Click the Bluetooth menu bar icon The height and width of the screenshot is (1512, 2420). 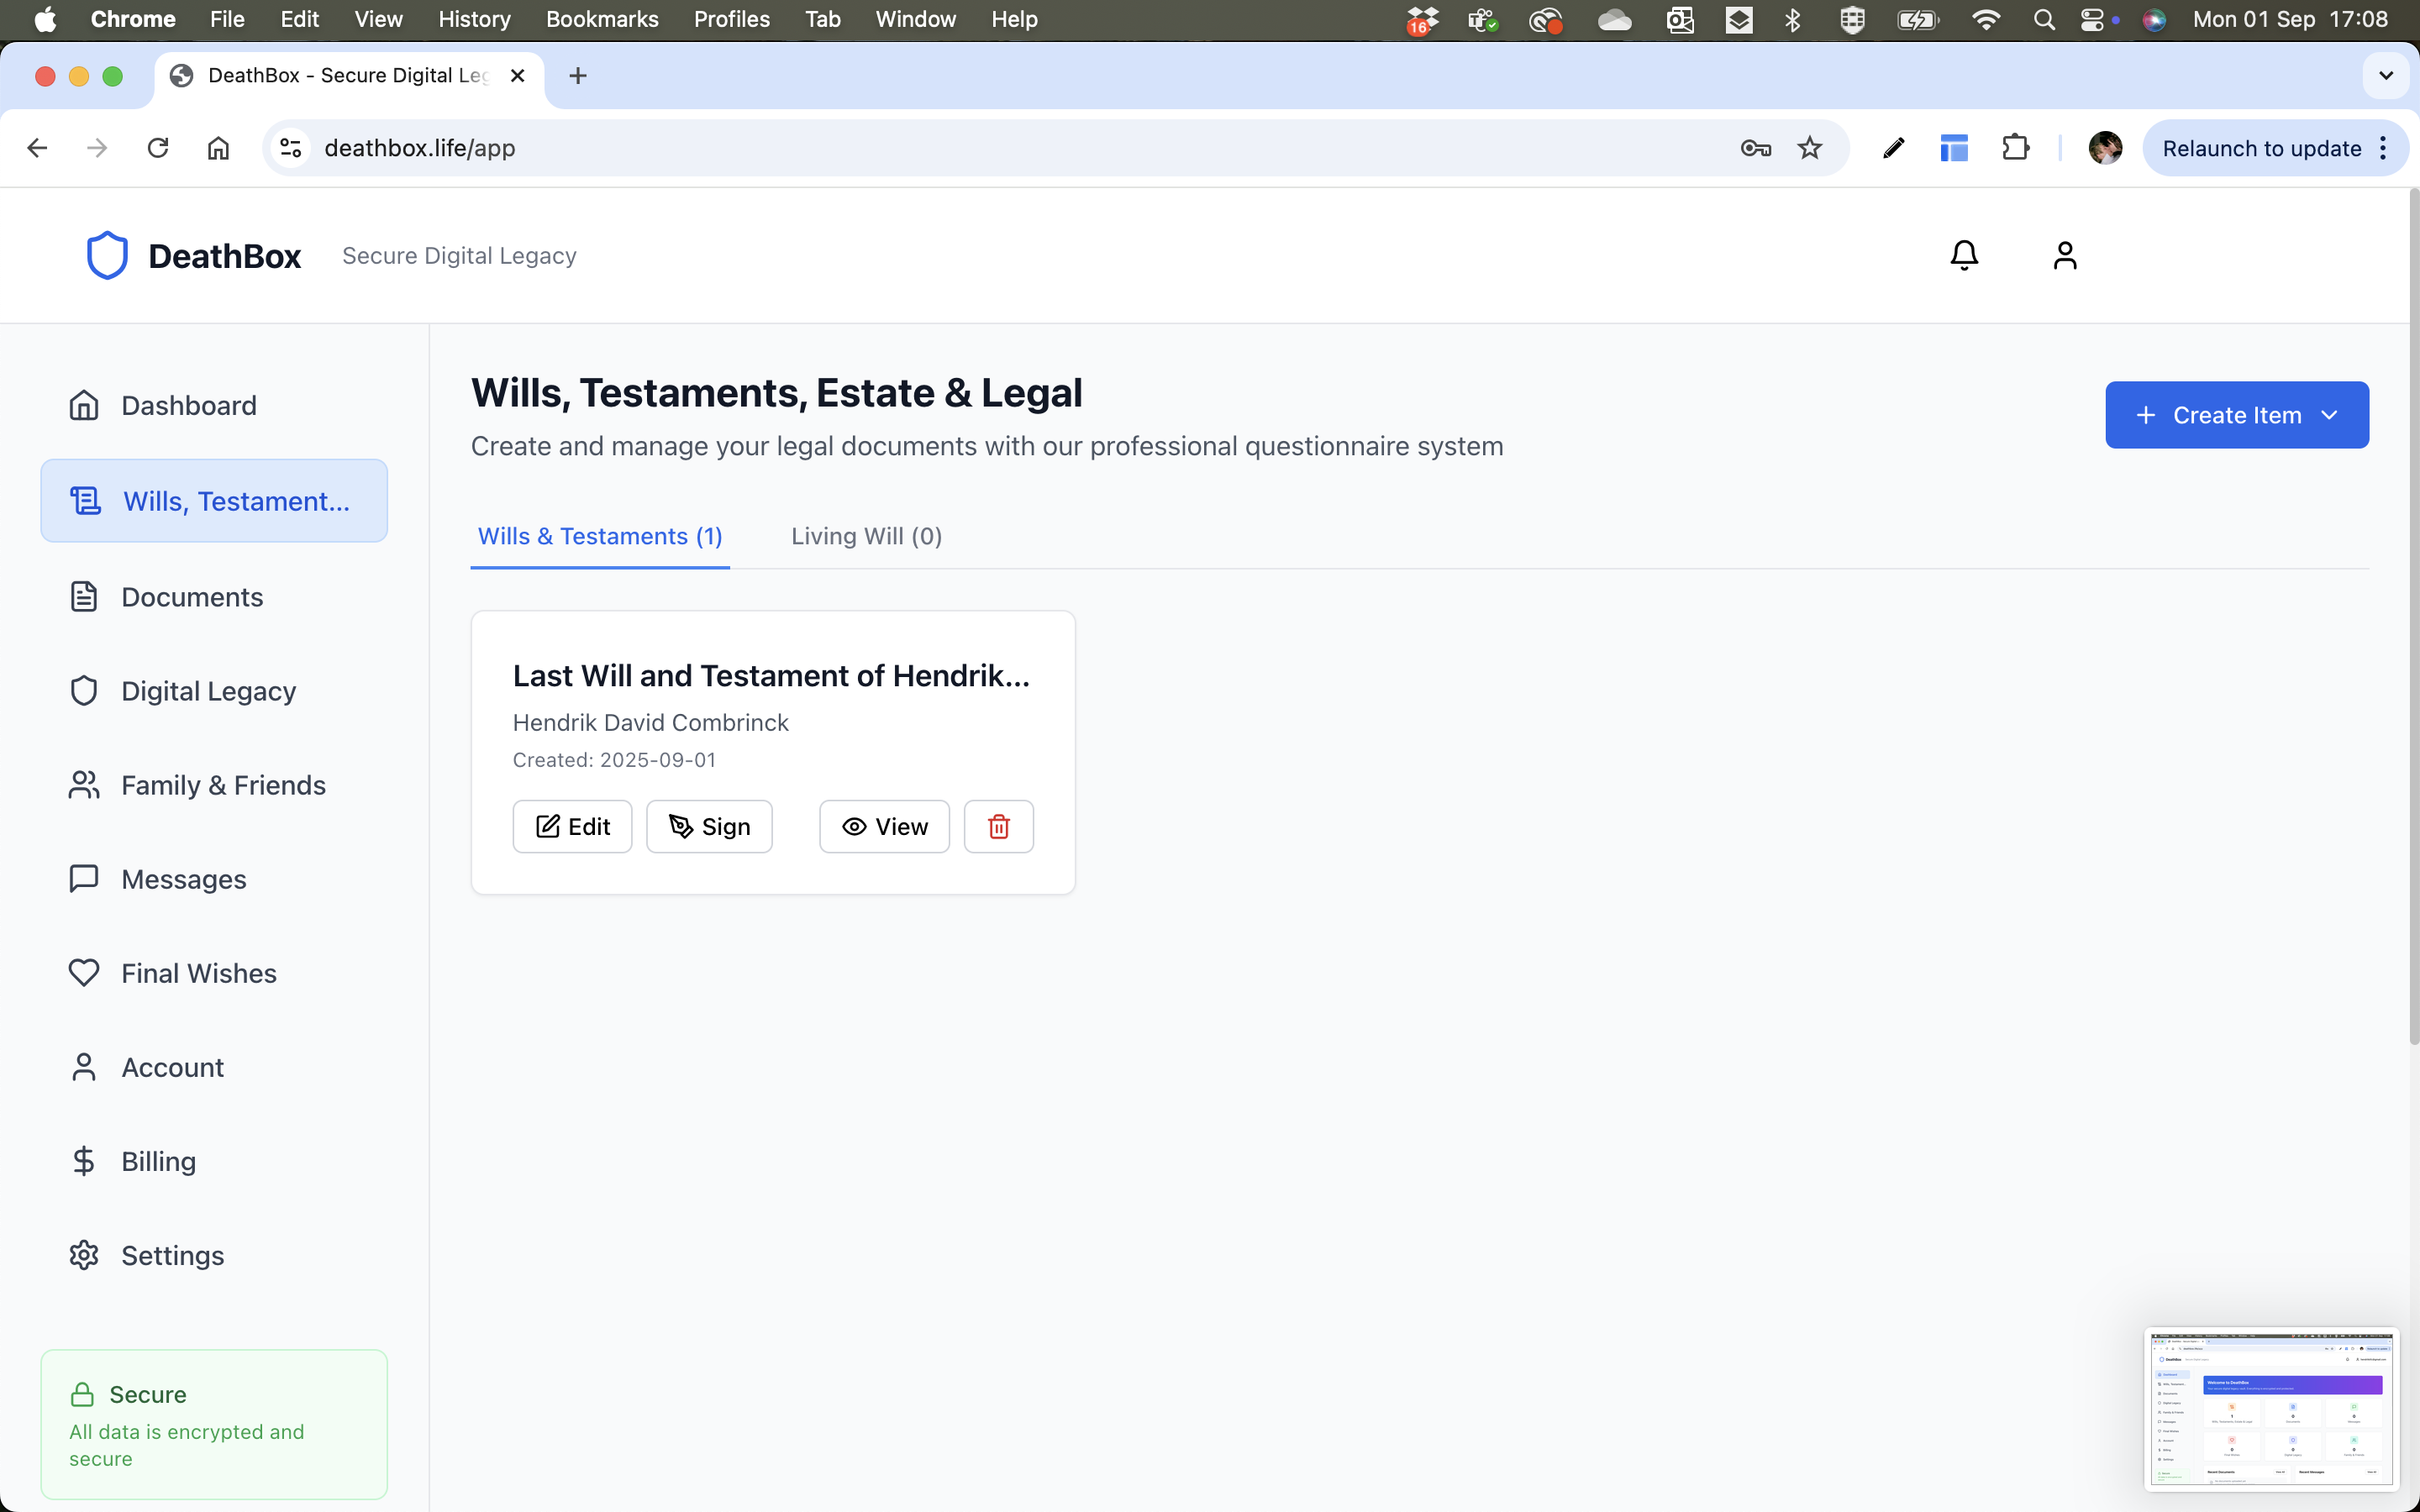tap(1793, 19)
